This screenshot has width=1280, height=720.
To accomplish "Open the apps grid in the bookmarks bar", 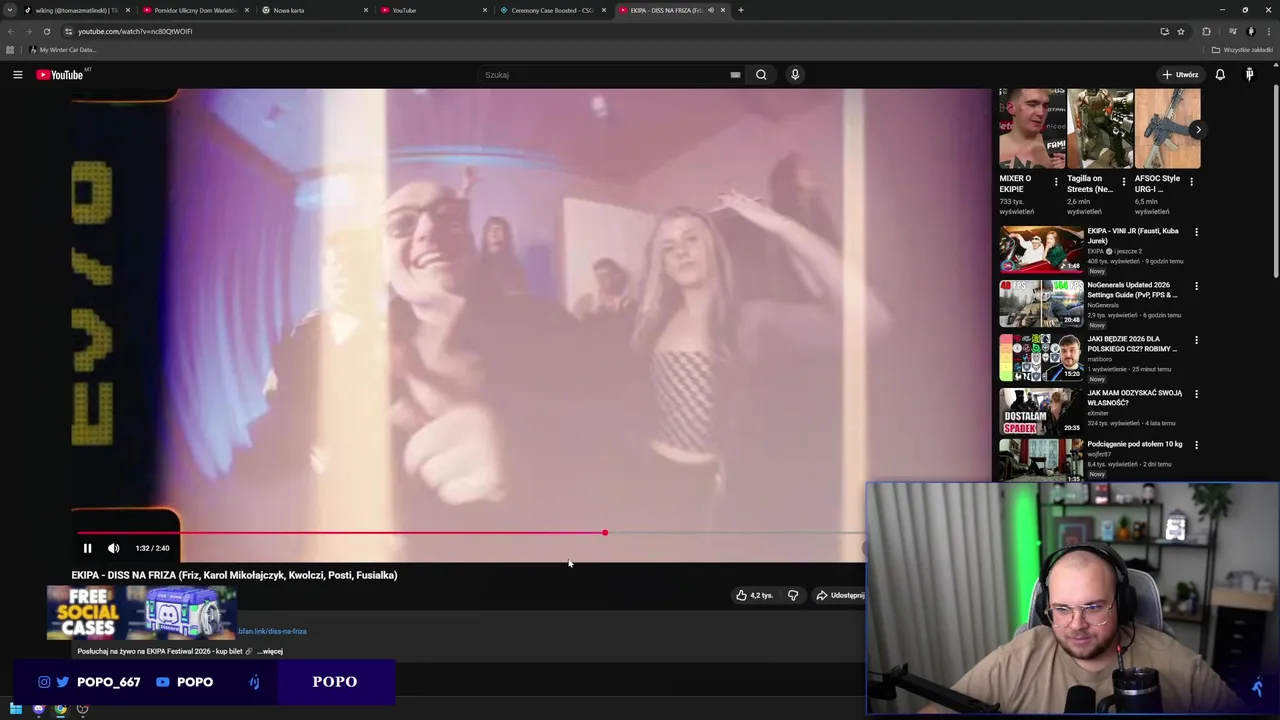I will 10,50.
